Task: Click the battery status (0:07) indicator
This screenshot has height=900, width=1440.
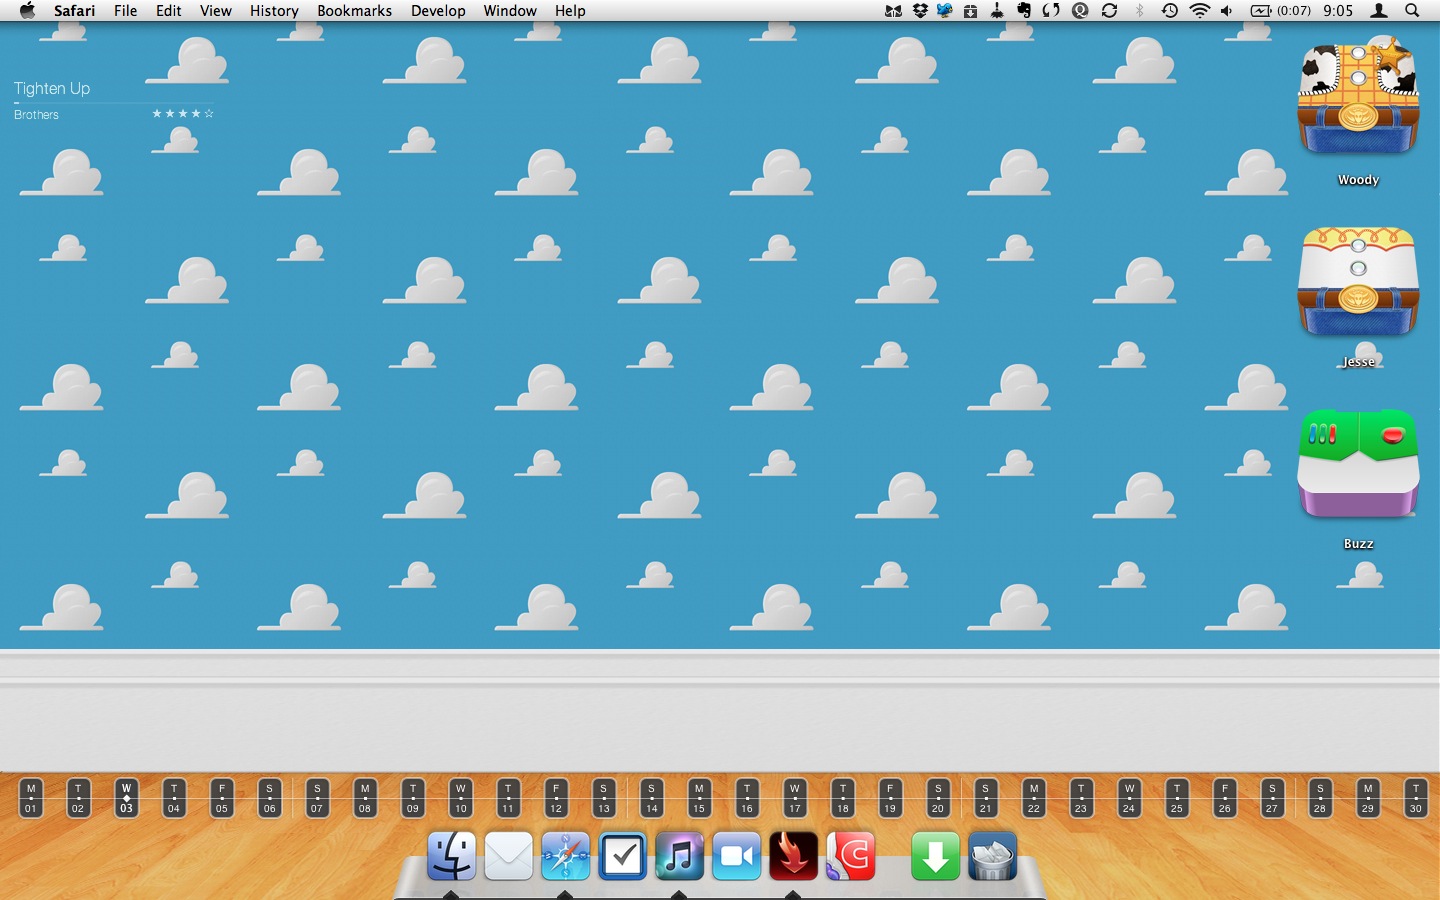Action: (x=1281, y=11)
